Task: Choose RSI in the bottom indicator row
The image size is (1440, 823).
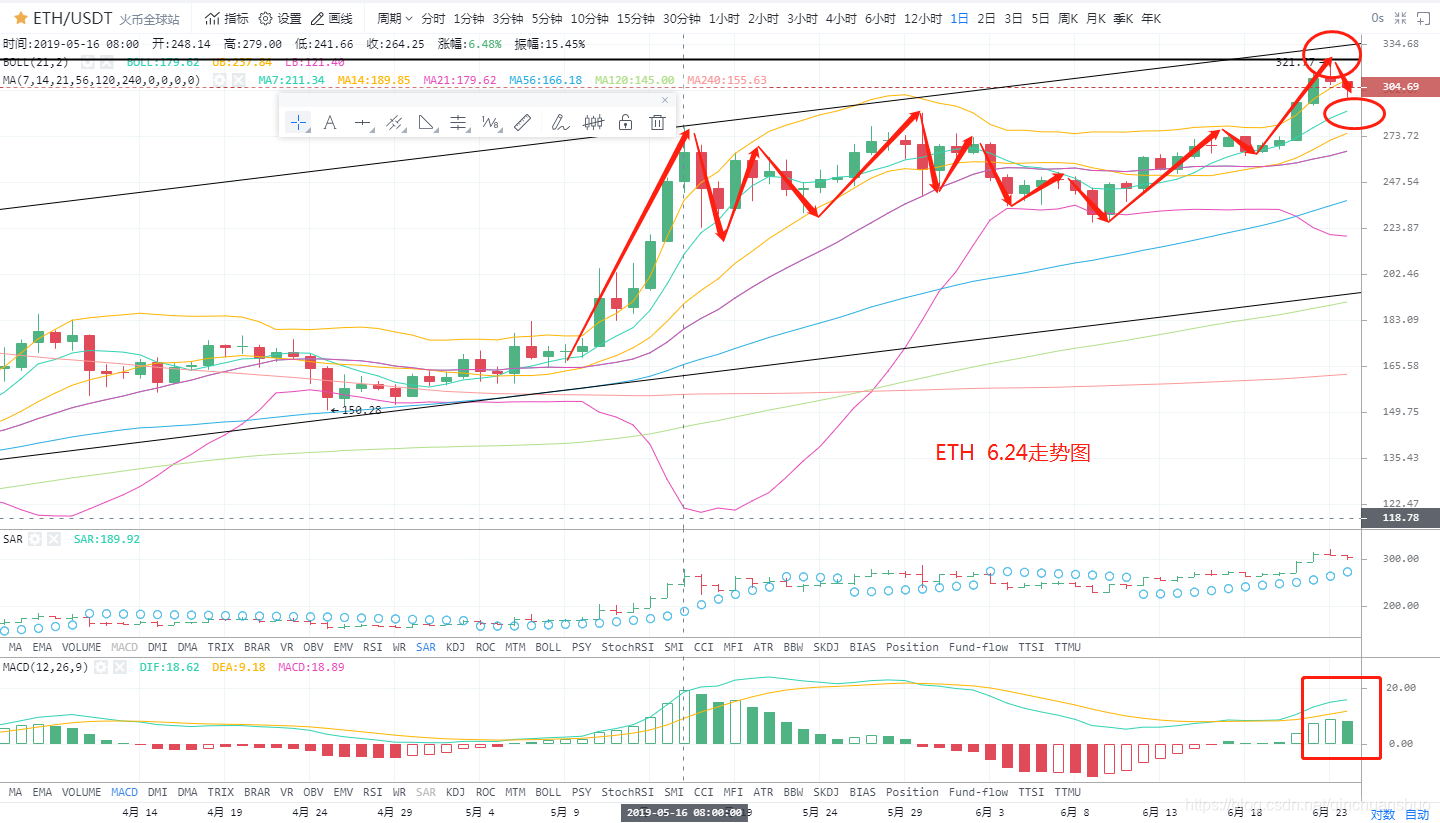Action: click(x=372, y=792)
